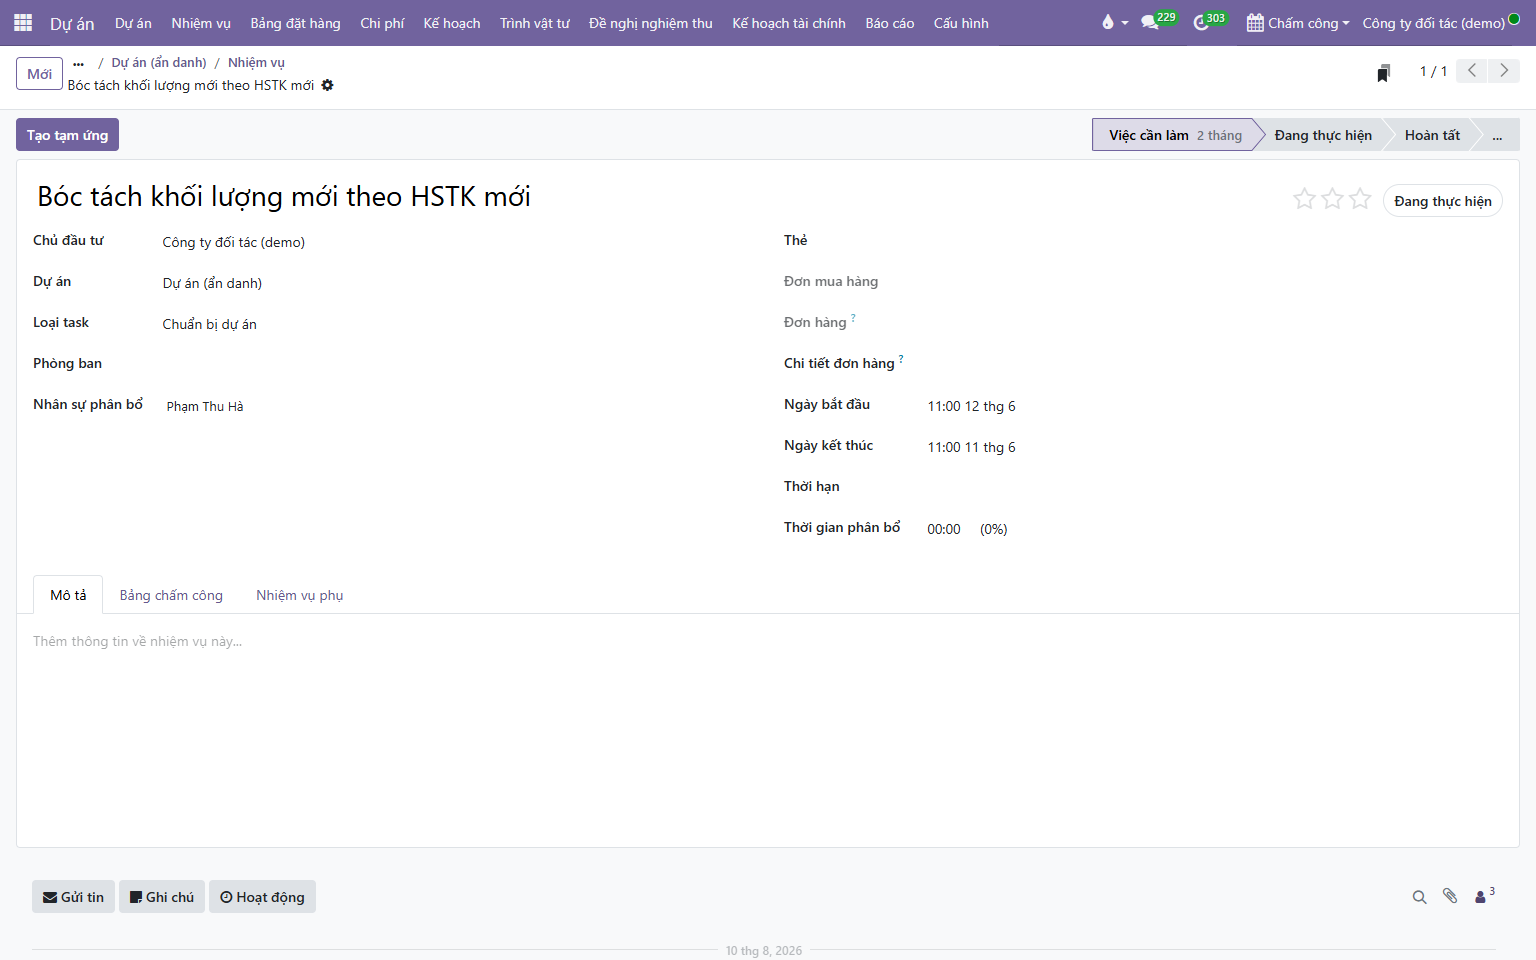The image size is (1536, 960).
Task: Set priority with the first star
Action: tap(1304, 199)
